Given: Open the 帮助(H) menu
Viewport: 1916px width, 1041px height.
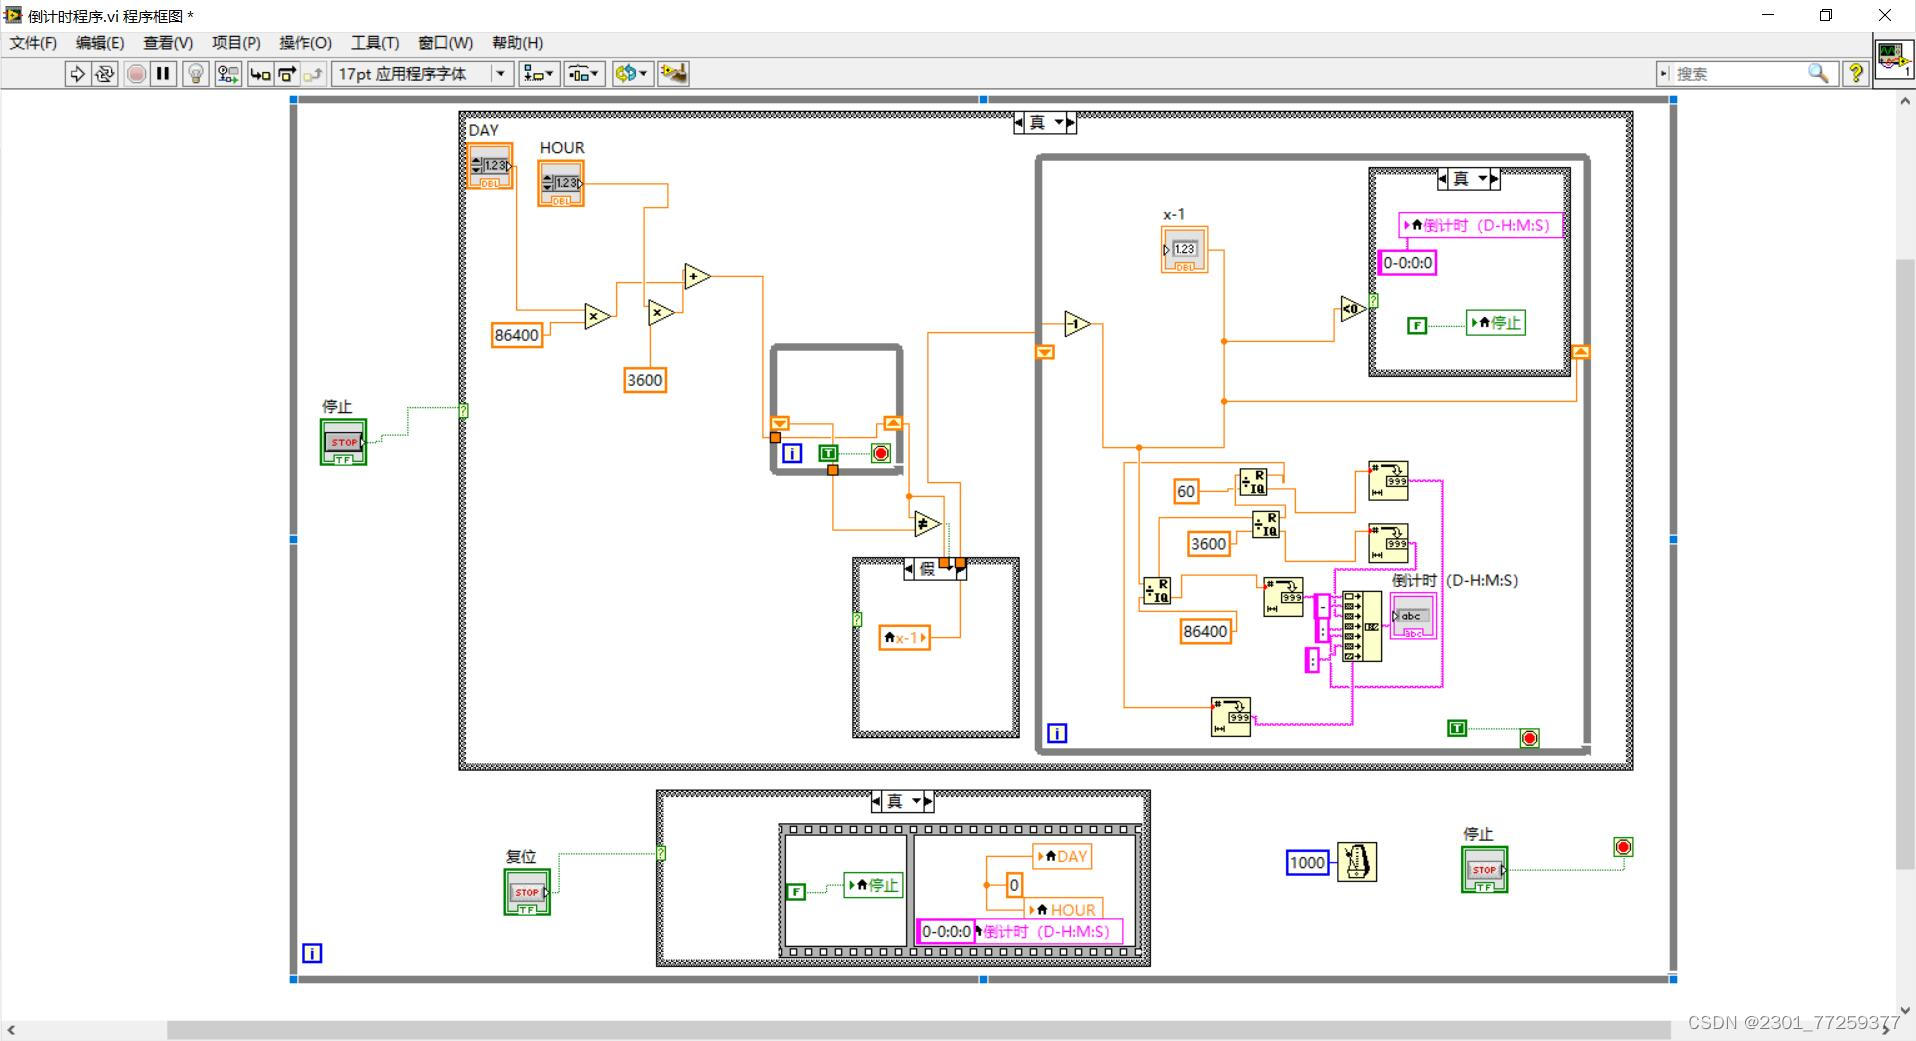Looking at the screenshot, I should click(x=517, y=43).
